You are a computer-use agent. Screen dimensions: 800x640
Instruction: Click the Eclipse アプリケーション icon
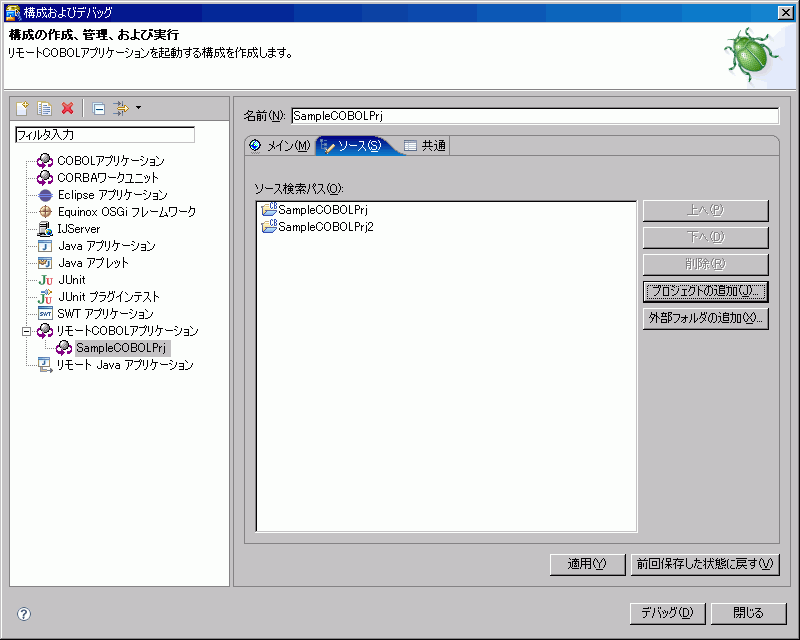click(x=45, y=195)
